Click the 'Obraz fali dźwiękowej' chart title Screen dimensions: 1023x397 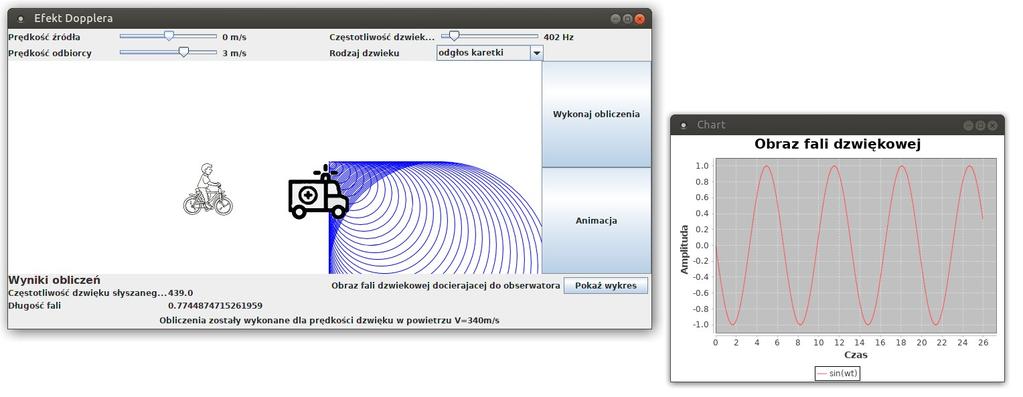837,144
